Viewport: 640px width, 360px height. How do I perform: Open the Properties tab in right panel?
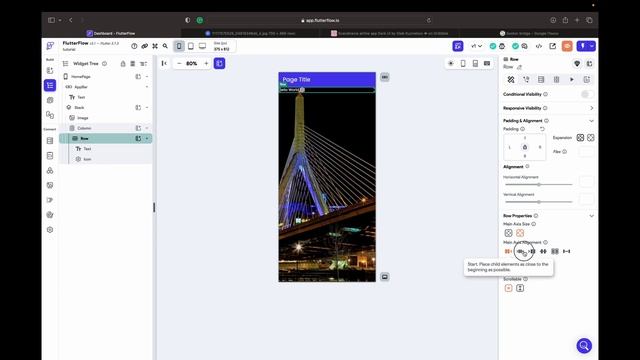point(511,80)
